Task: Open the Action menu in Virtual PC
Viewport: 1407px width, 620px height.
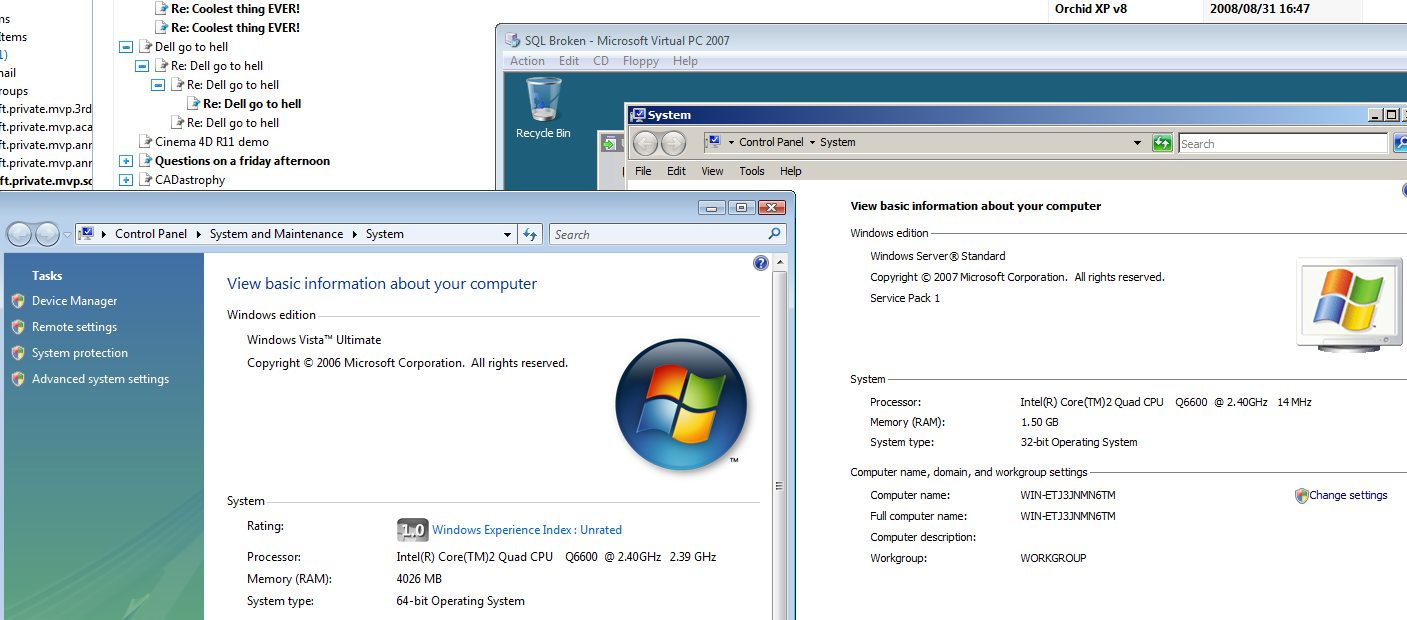Action: pos(527,61)
